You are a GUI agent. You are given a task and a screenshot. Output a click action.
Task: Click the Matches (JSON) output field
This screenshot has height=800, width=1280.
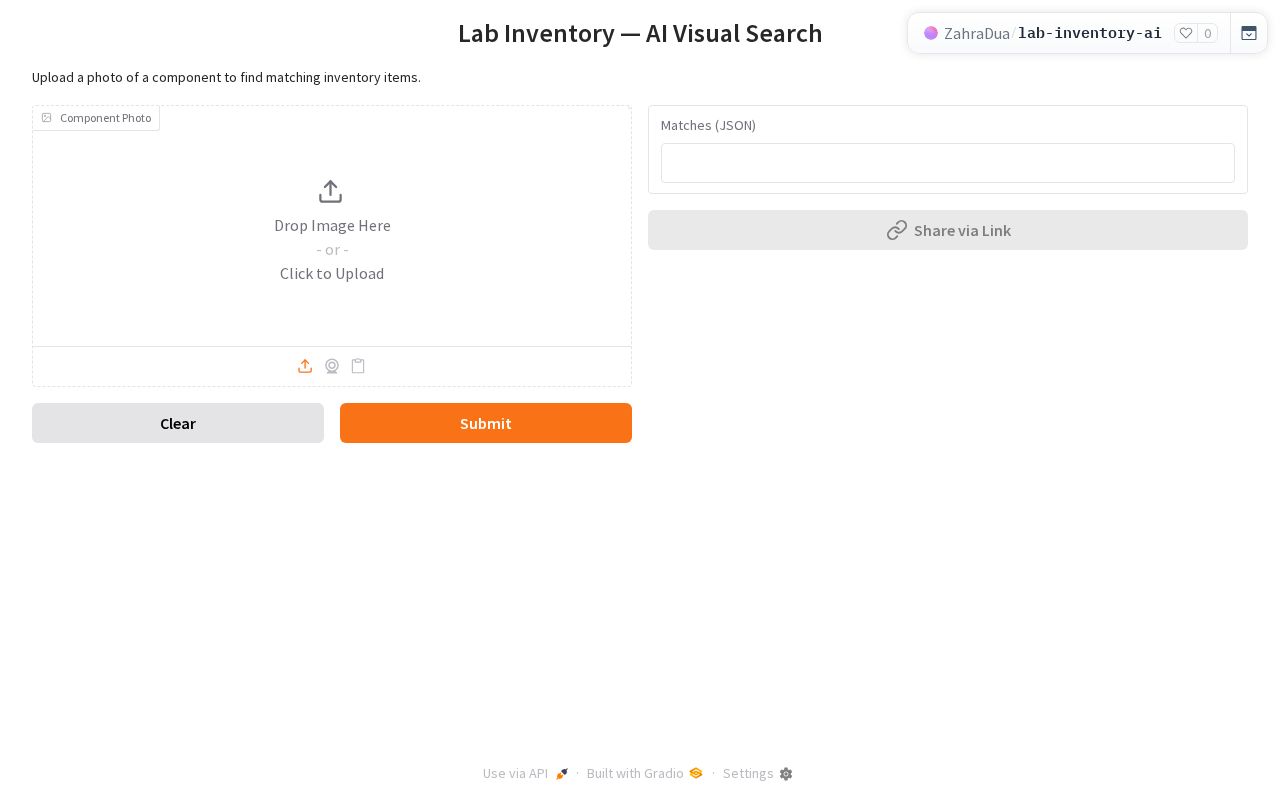948,163
